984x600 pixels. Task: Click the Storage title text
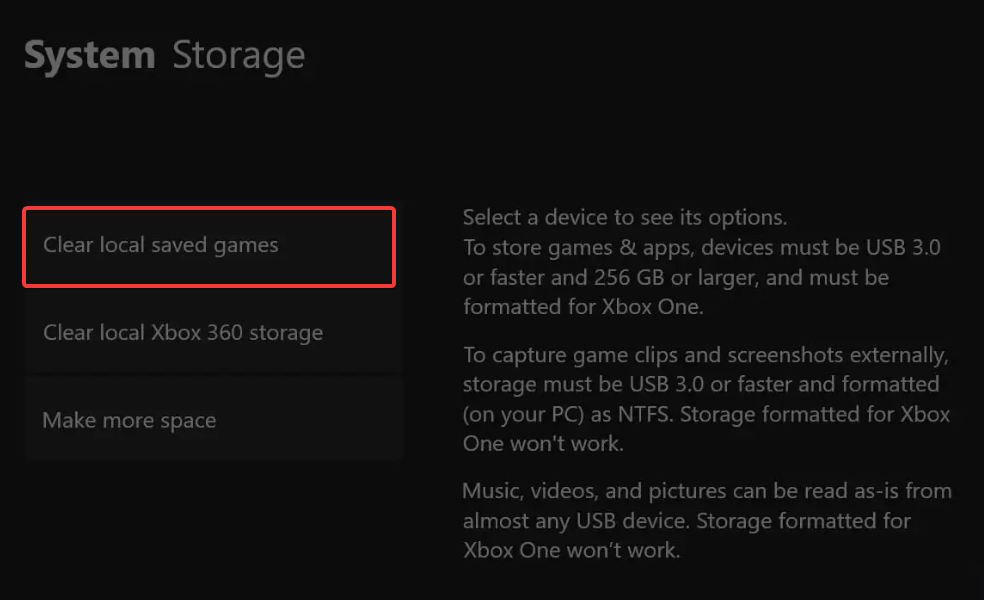[238, 56]
